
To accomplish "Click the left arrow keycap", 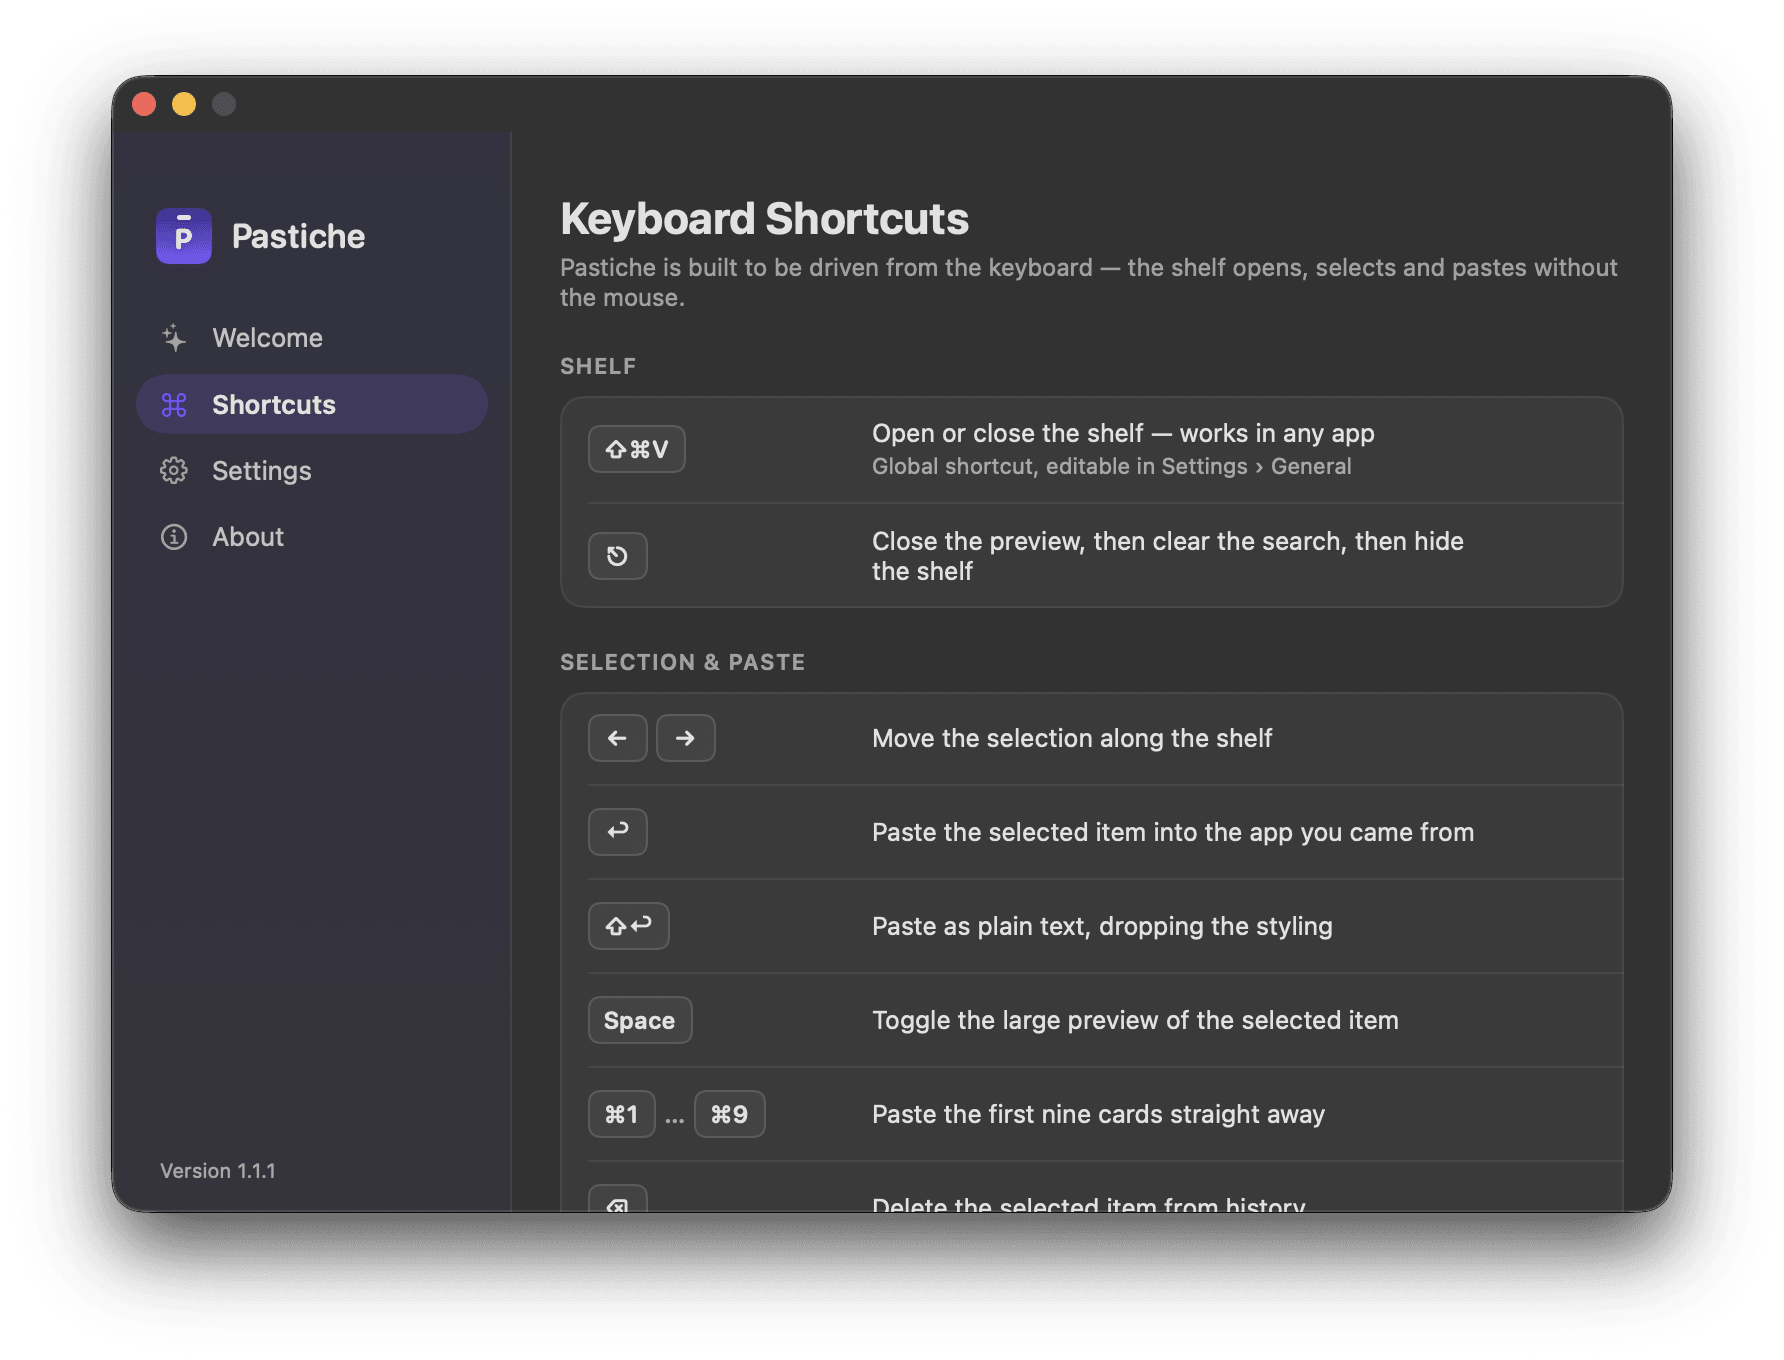I will pyautogui.click(x=618, y=738).
